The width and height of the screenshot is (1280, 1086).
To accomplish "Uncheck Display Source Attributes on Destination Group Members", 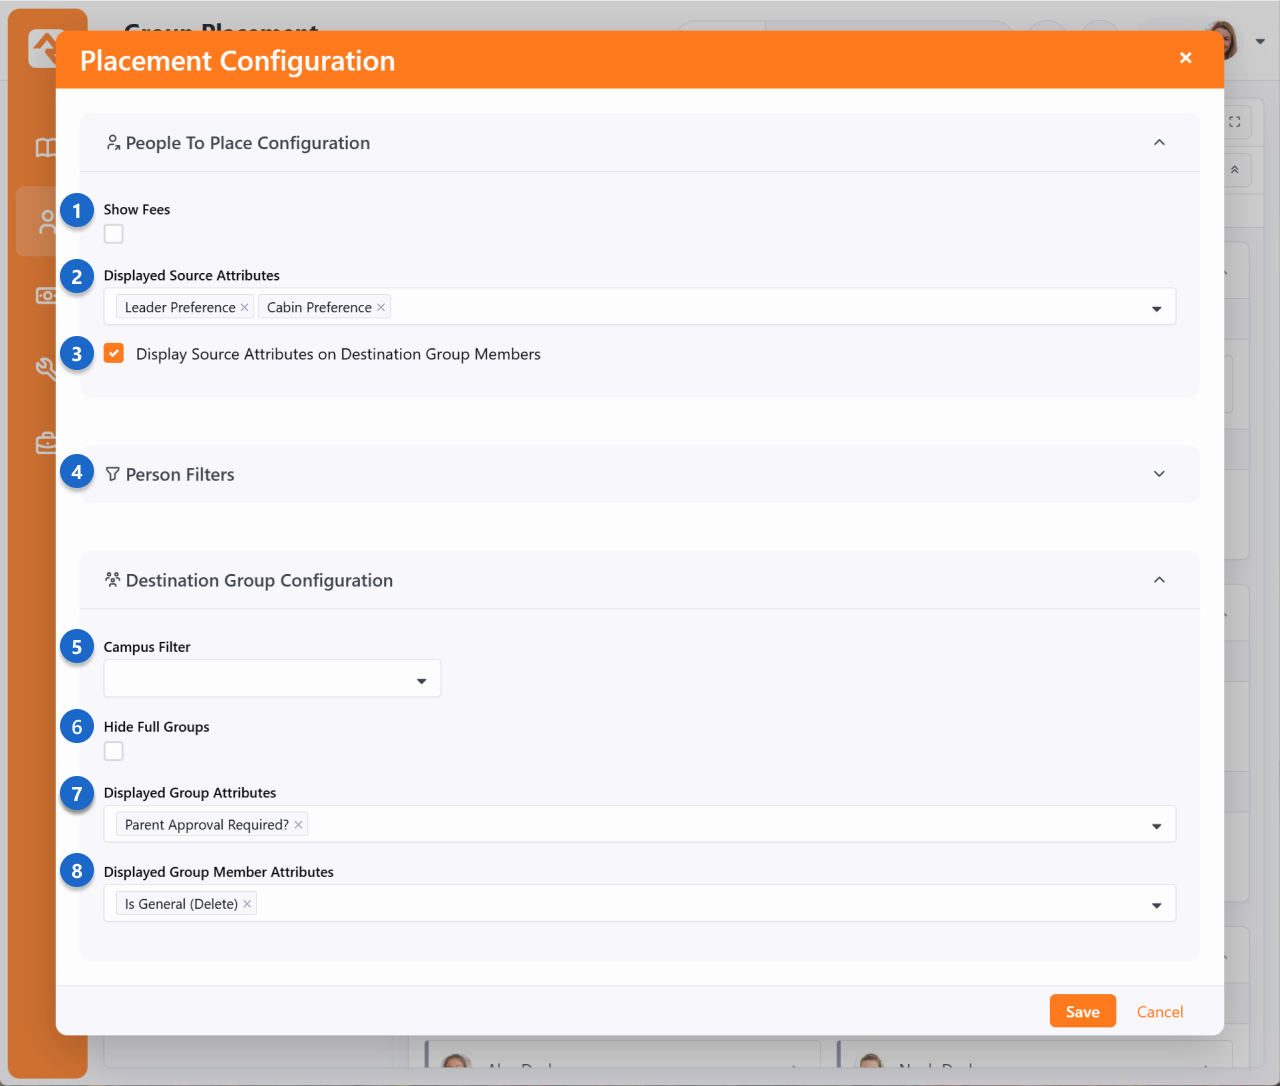I will click(114, 354).
